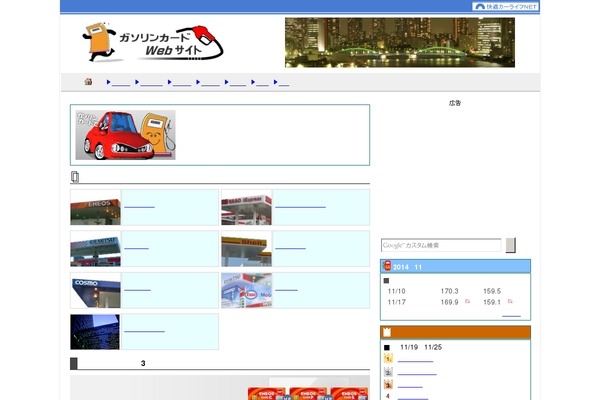
Task: Open the fourth-ranked card link
Action: click(413, 397)
